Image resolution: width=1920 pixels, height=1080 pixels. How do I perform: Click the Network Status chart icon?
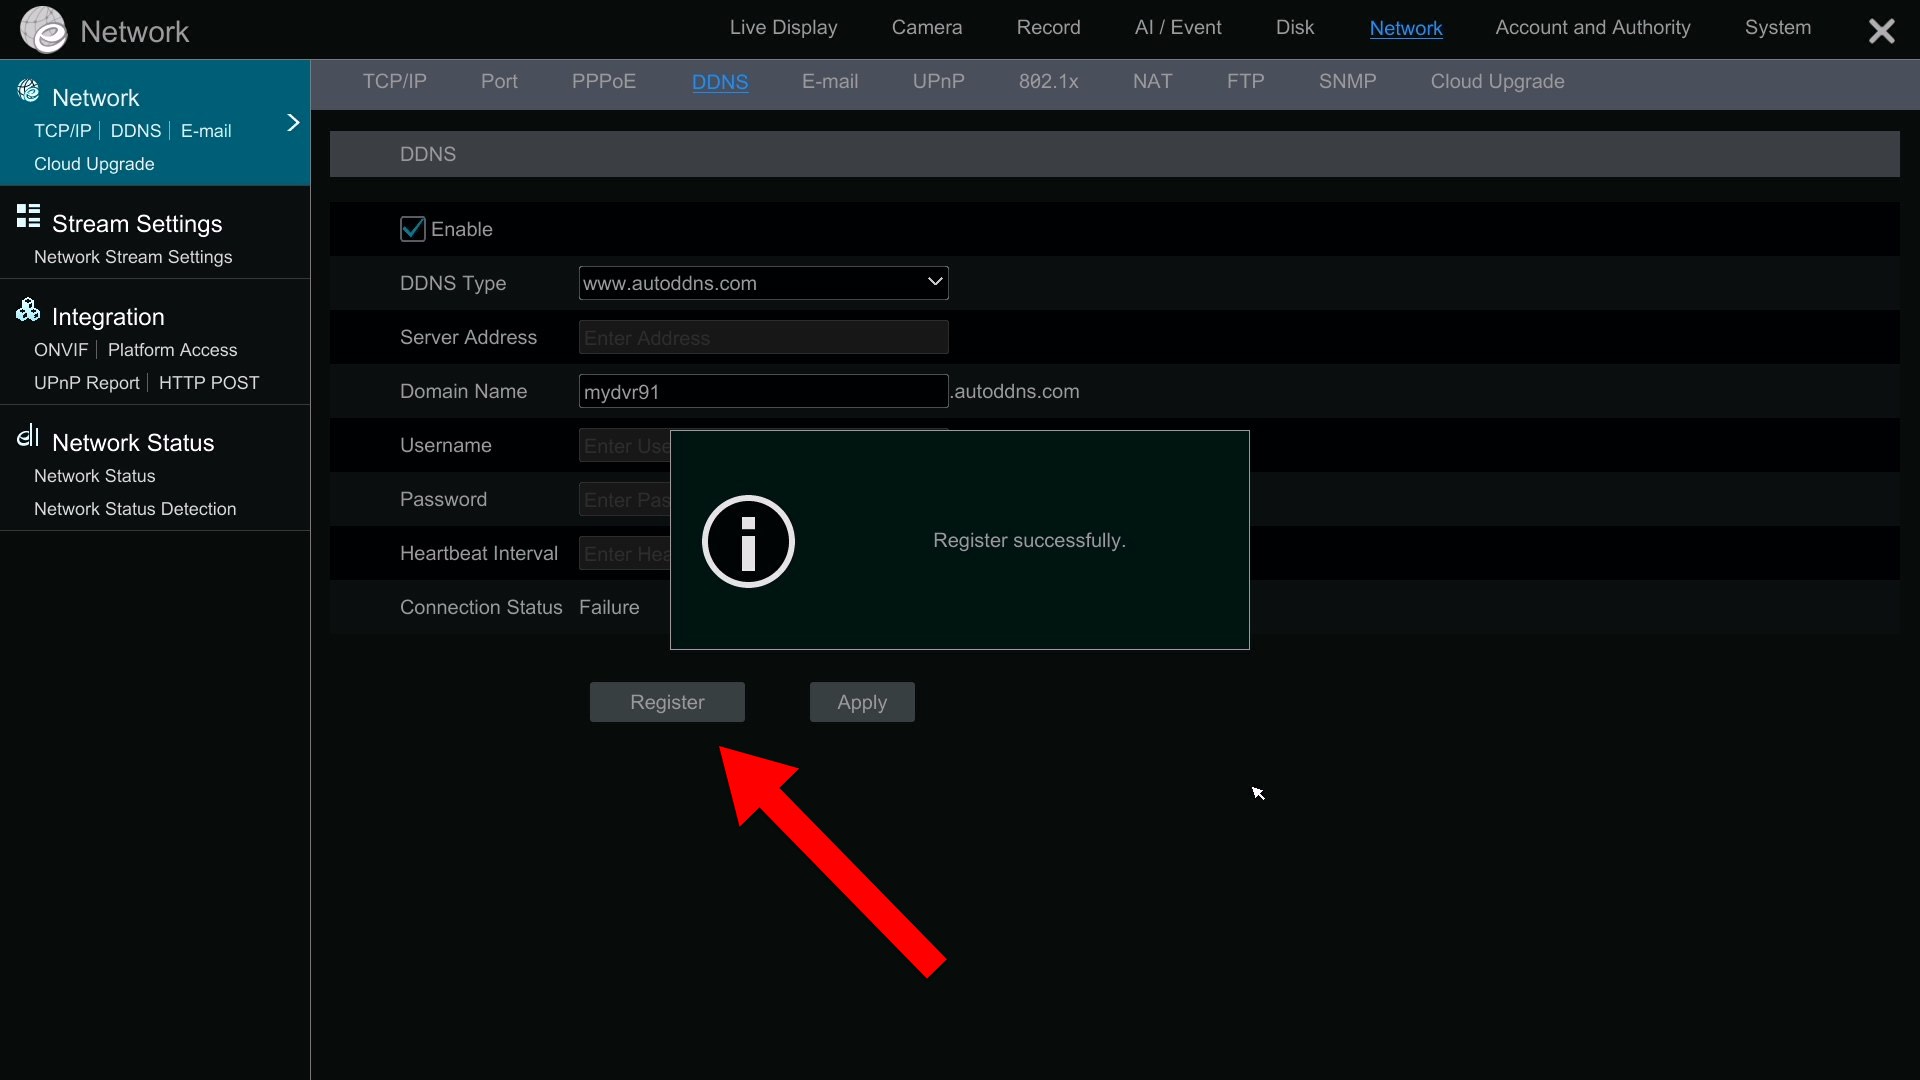[28, 436]
